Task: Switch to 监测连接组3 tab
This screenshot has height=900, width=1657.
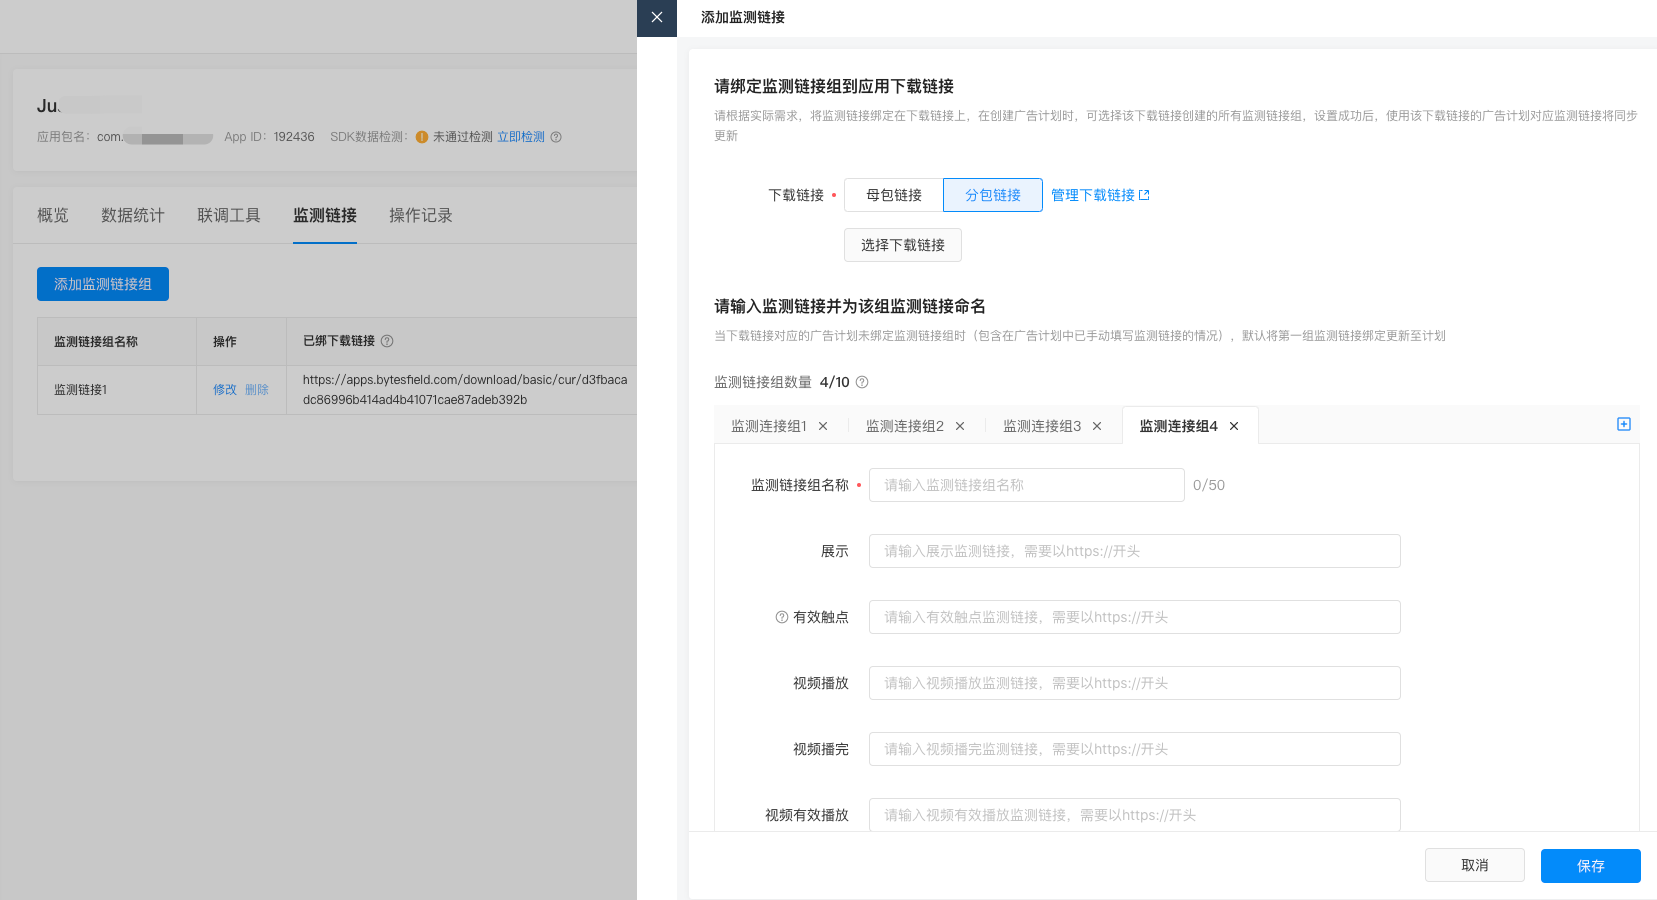Action: pyautogui.click(x=1042, y=426)
